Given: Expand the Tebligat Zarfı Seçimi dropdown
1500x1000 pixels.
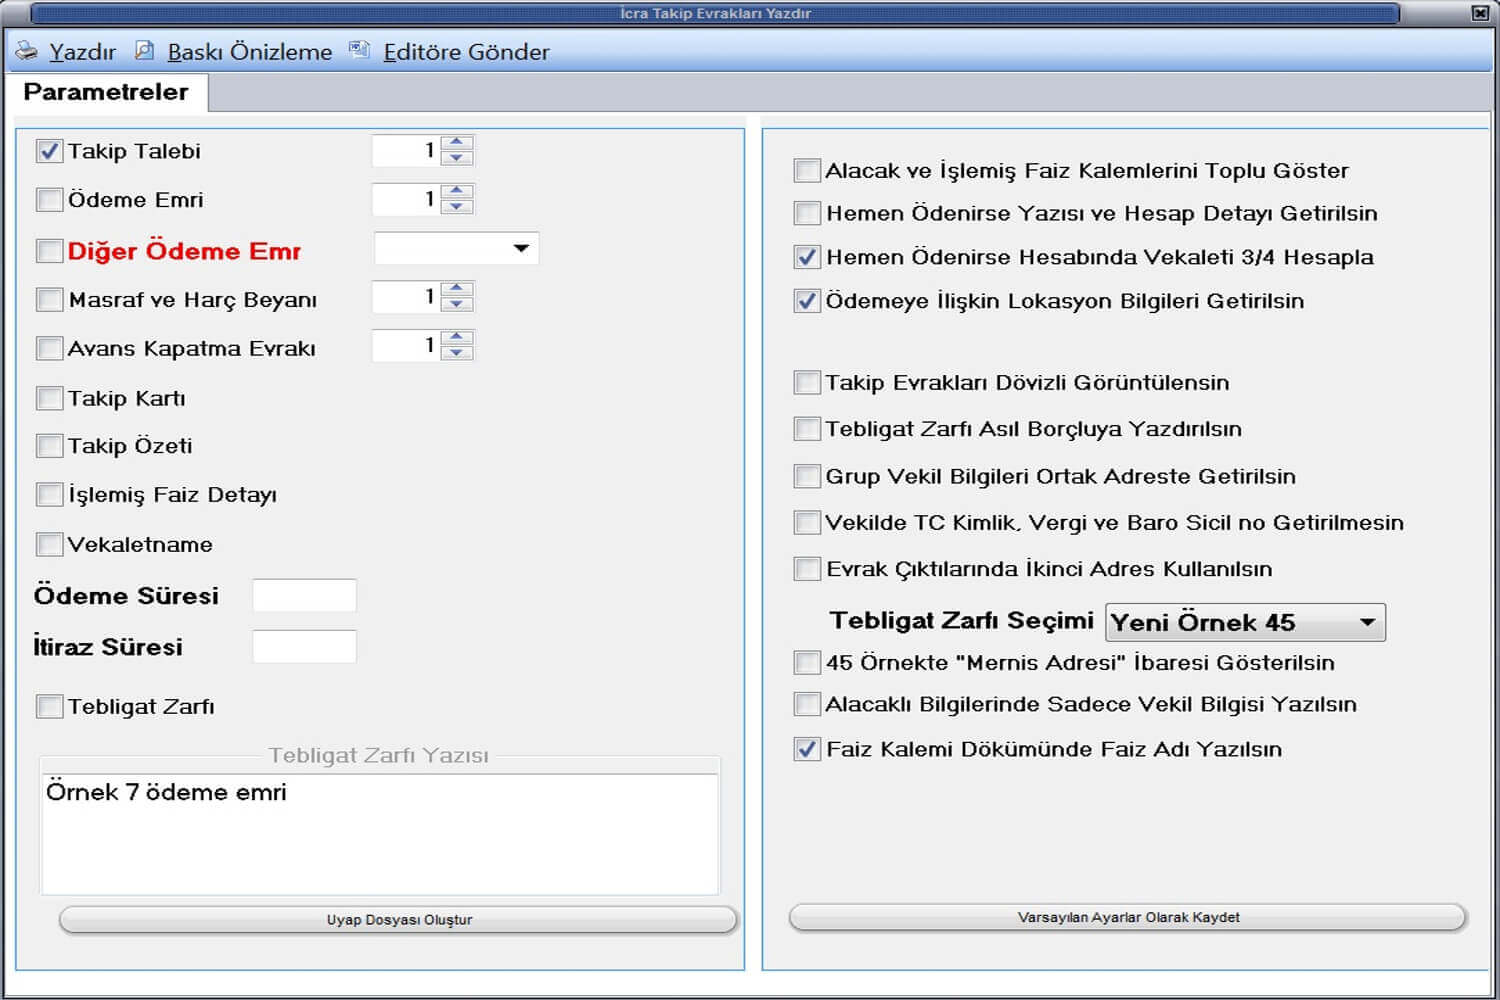Looking at the screenshot, I should (1367, 622).
